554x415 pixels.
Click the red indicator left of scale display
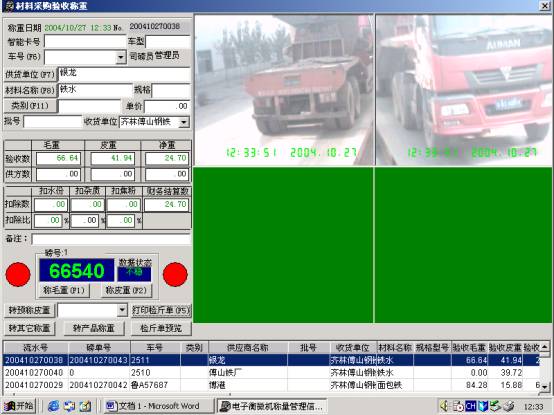(18, 274)
